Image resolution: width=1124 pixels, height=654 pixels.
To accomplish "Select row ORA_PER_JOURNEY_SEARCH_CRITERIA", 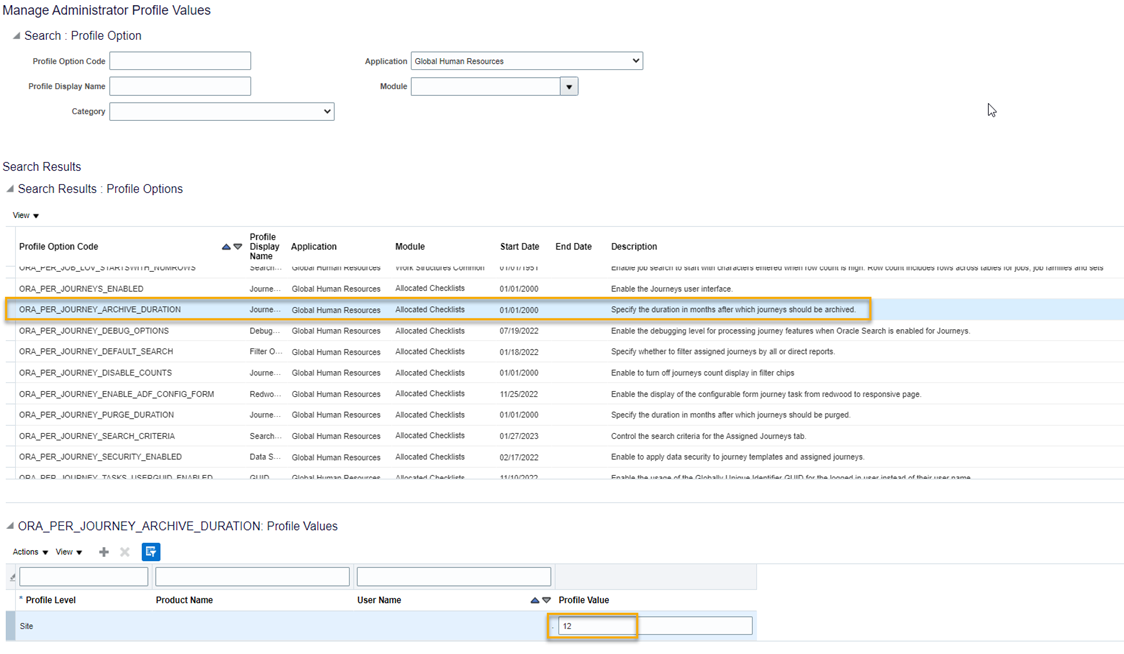I will [565, 436].
